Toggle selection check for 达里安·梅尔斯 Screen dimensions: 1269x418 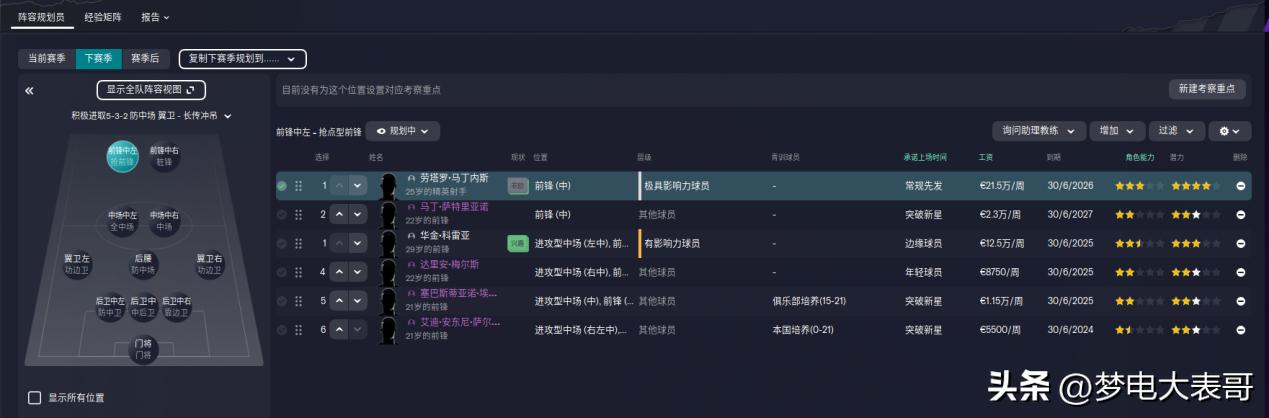click(x=282, y=272)
